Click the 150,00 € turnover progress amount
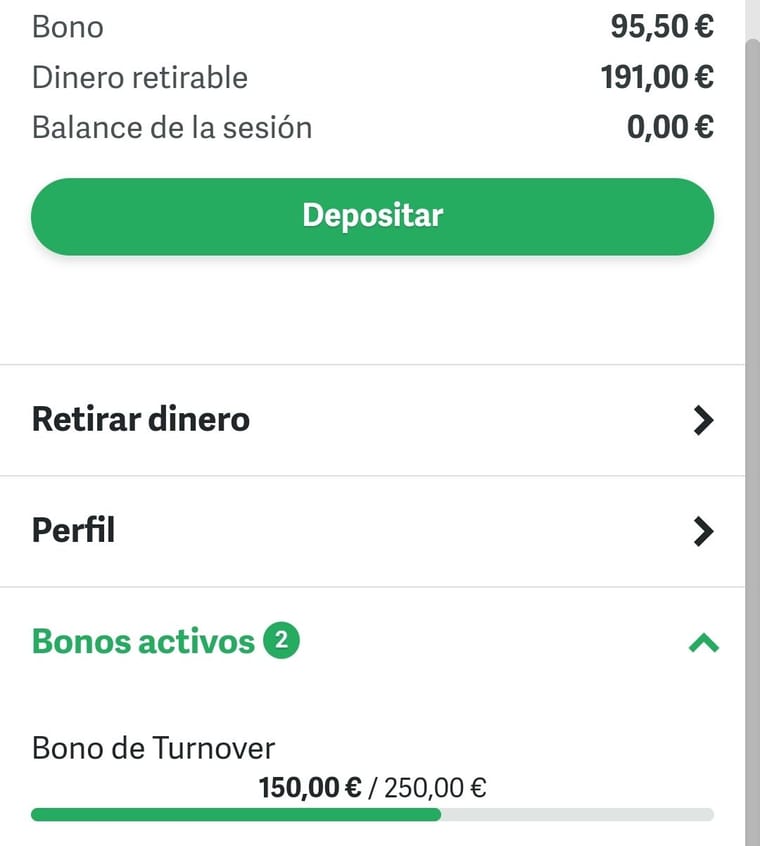Image resolution: width=760 pixels, height=846 pixels. pyautogui.click(x=310, y=788)
